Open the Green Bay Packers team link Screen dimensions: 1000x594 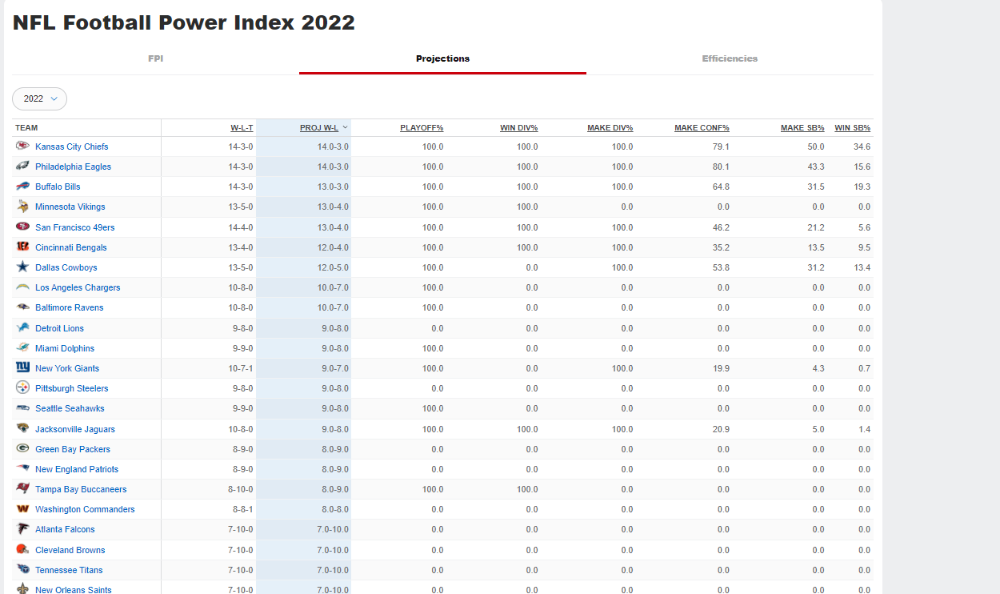73,449
